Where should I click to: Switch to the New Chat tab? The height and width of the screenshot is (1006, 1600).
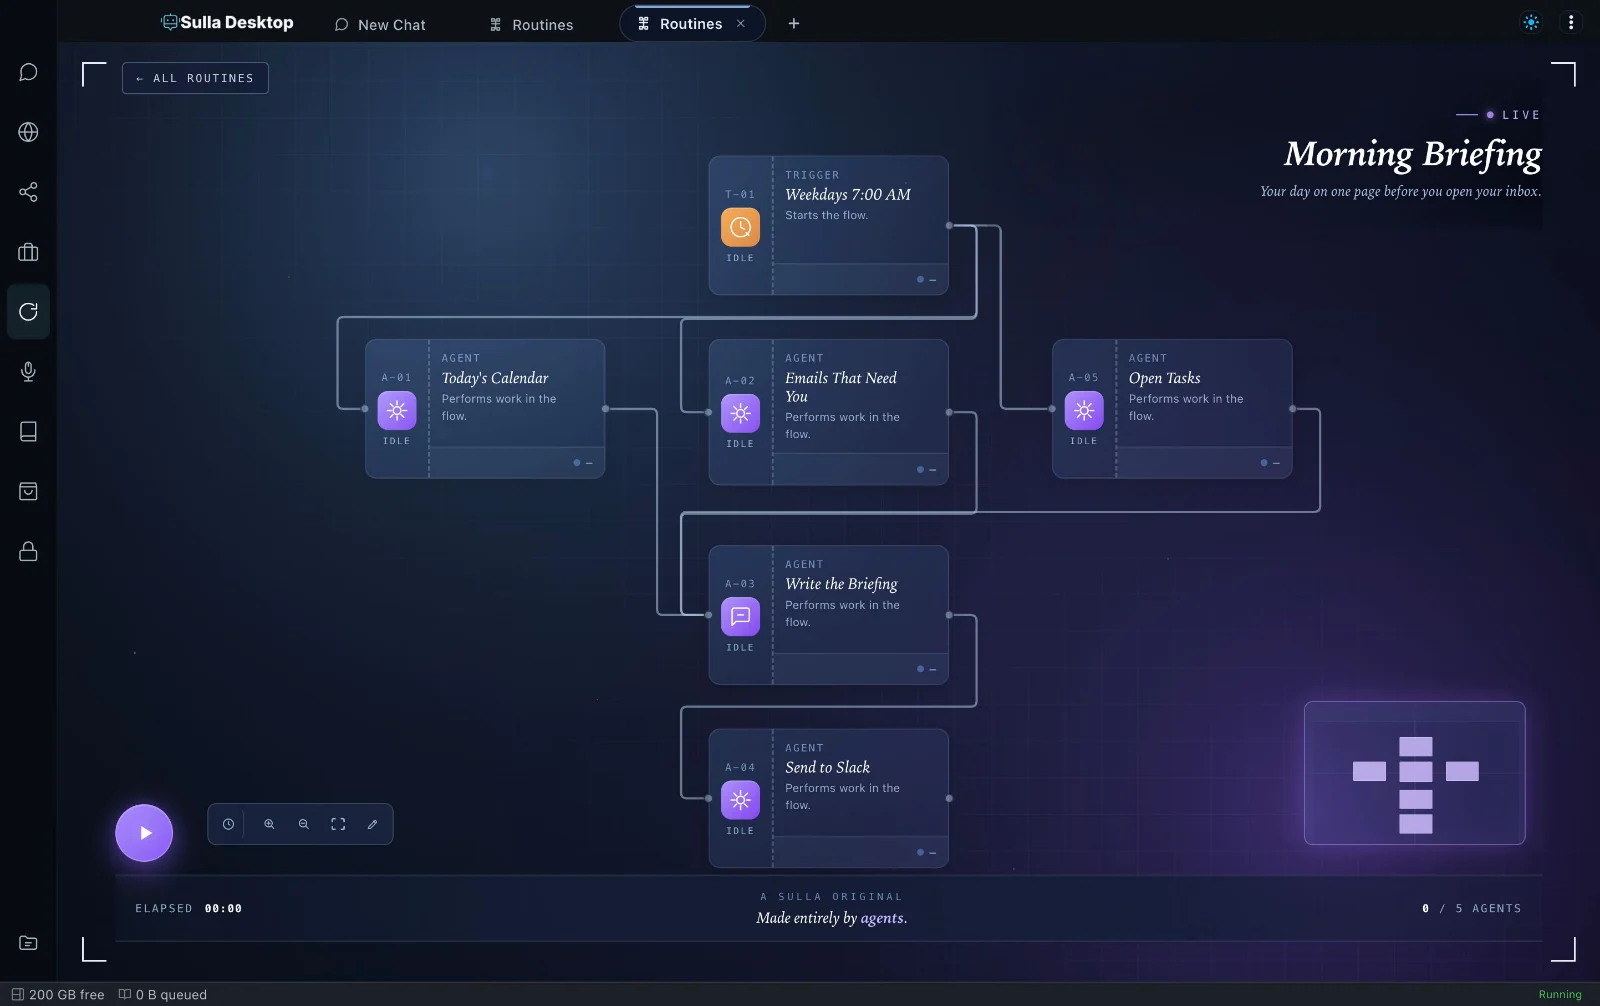(380, 24)
